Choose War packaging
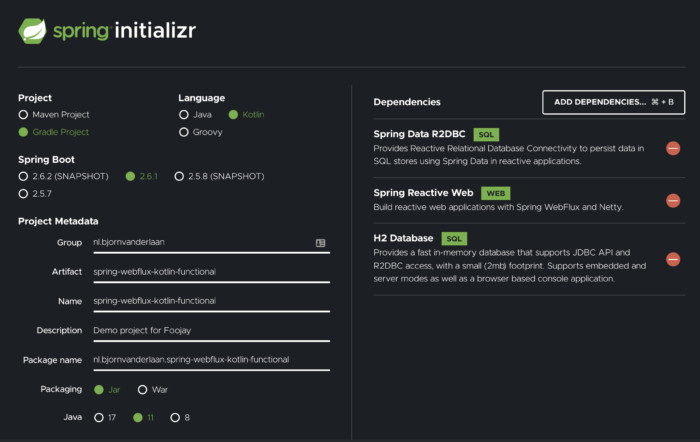The height and width of the screenshot is (442, 700). click(x=142, y=389)
